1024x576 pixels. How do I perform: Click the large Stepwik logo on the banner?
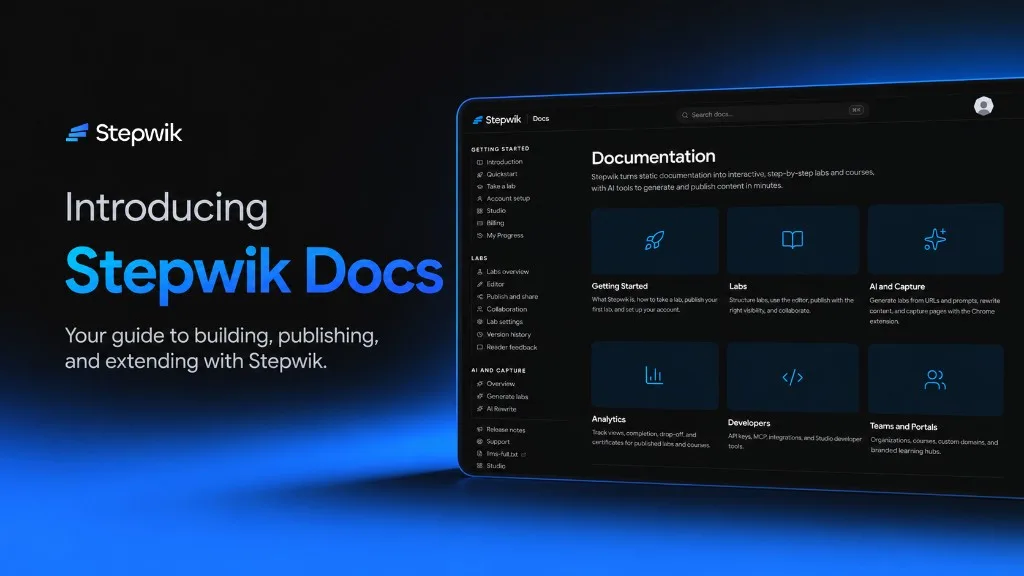(x=124, y=133)
